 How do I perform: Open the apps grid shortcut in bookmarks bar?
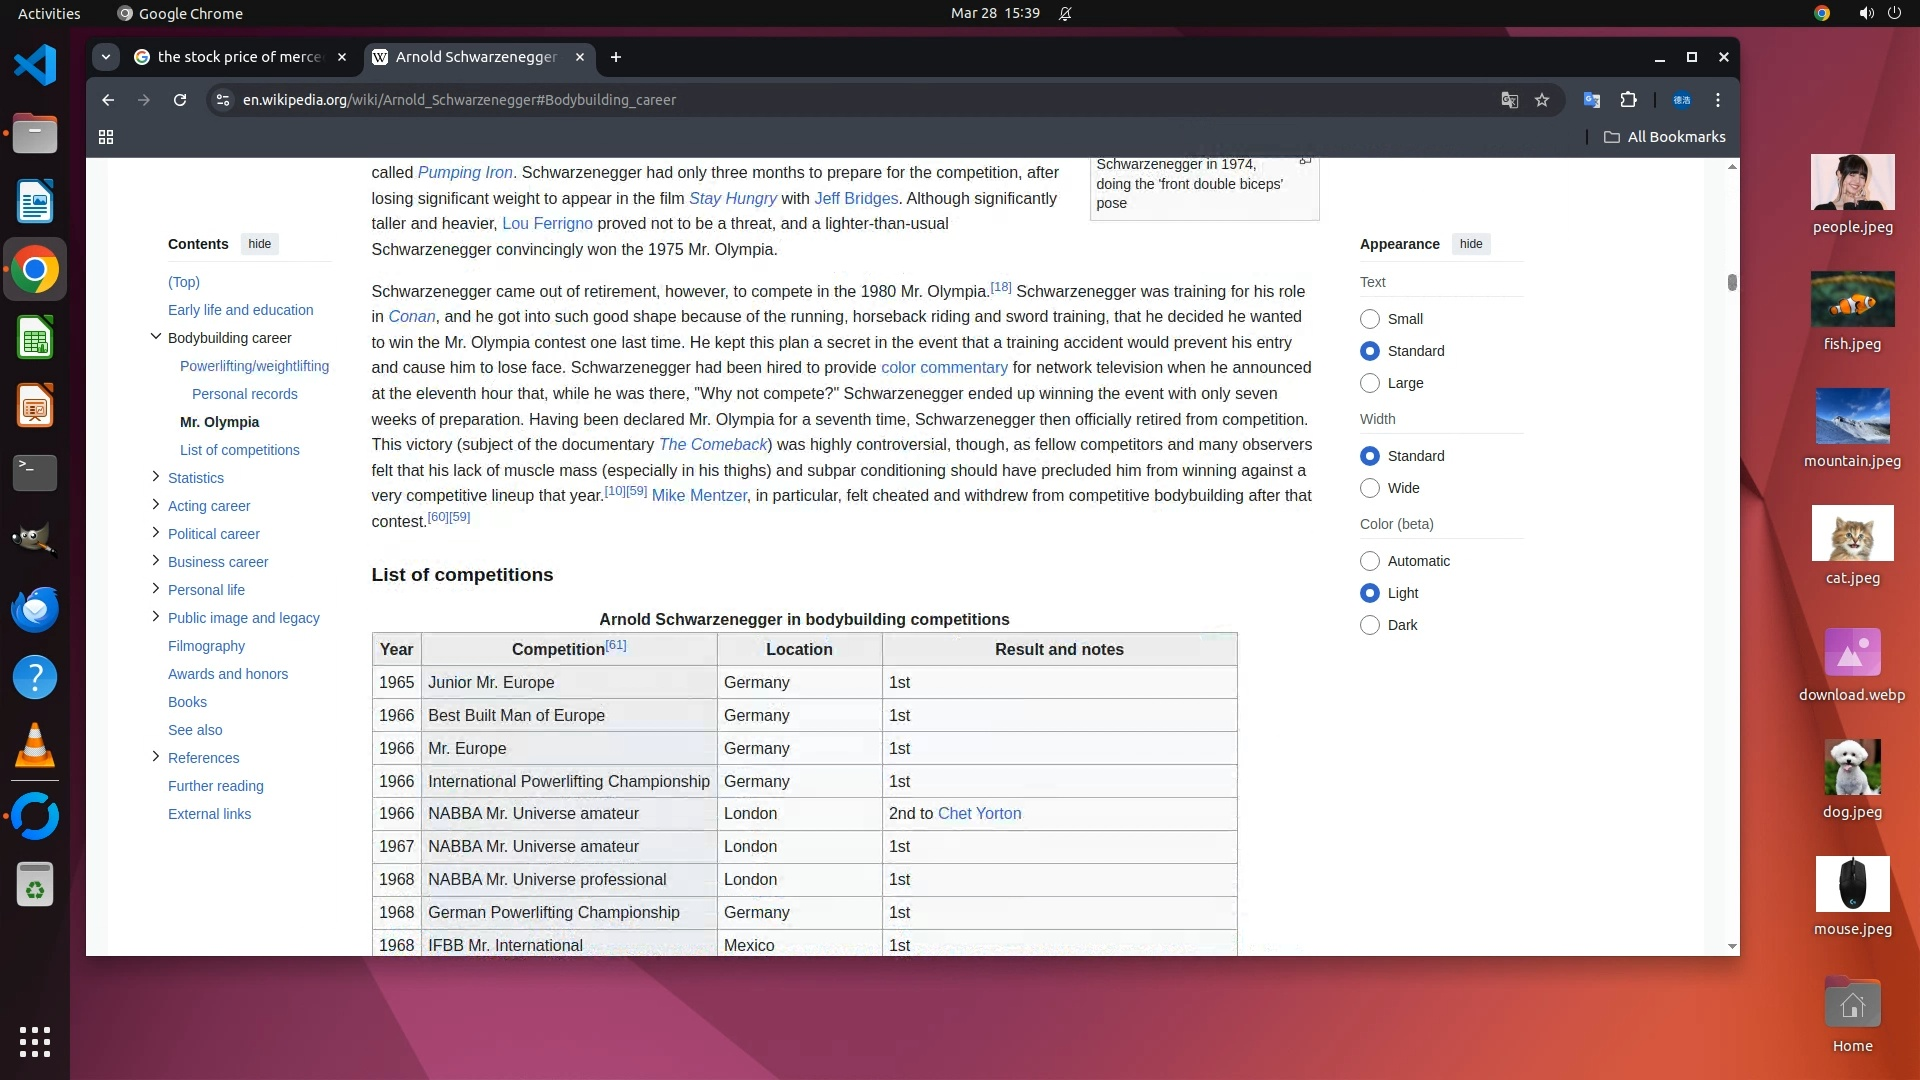pos(106,137)
